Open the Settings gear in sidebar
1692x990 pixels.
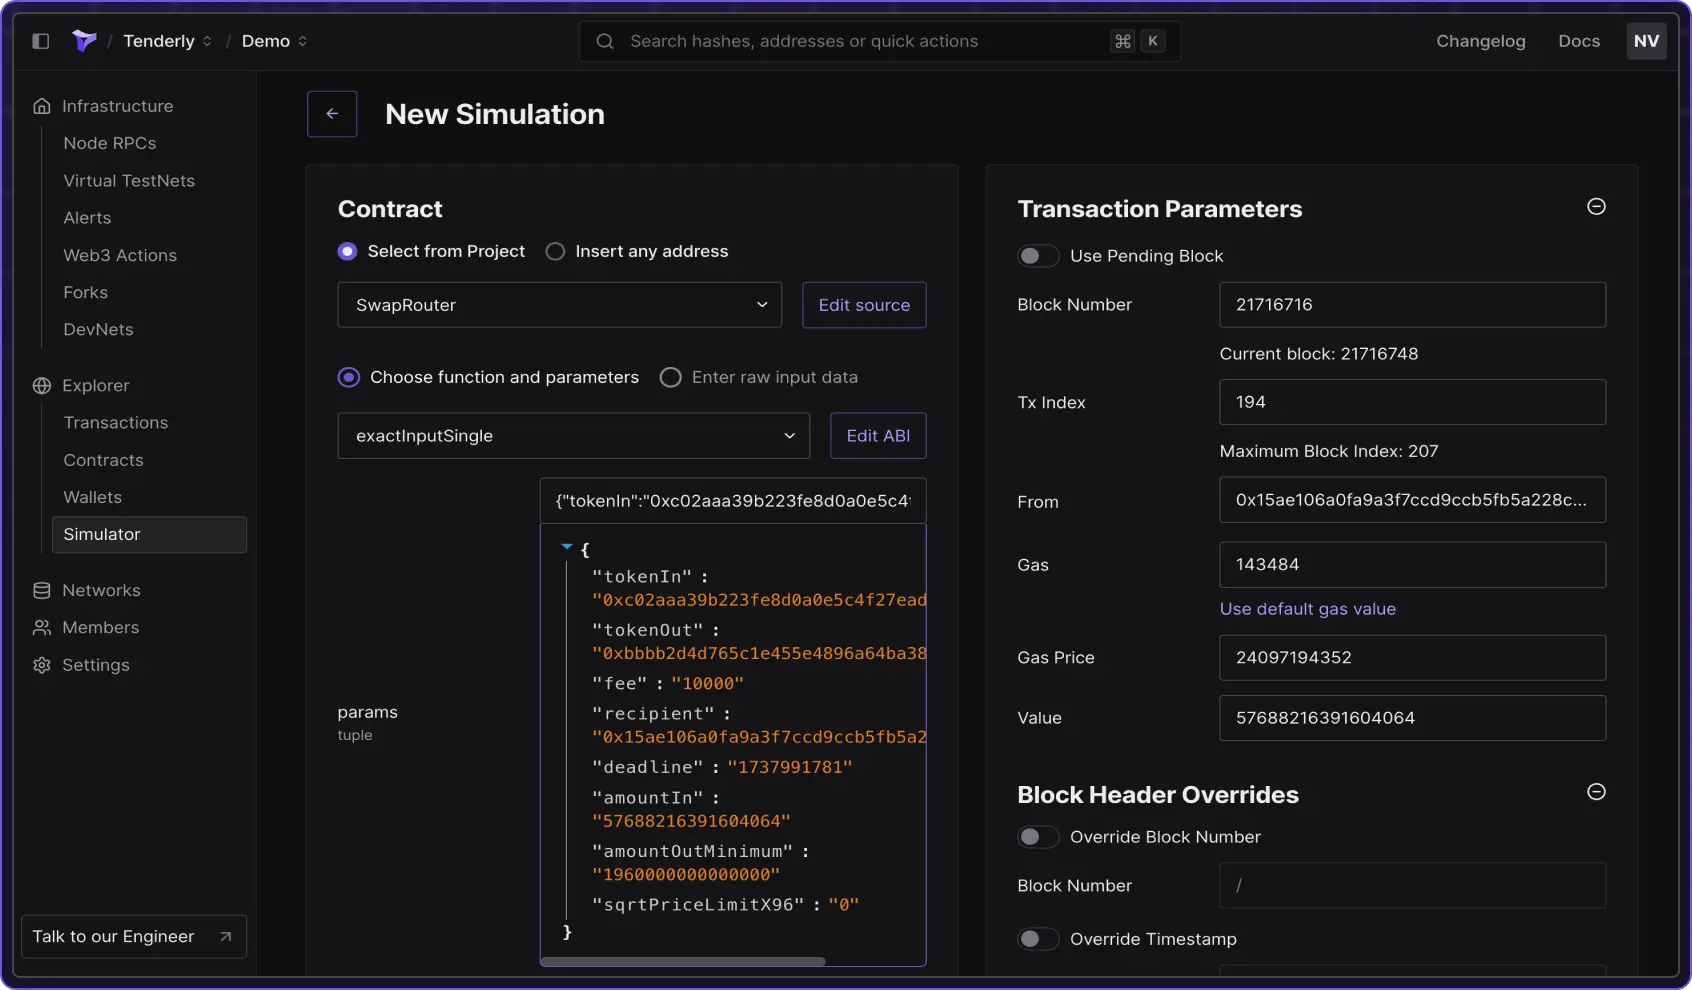tap(42, 665)
